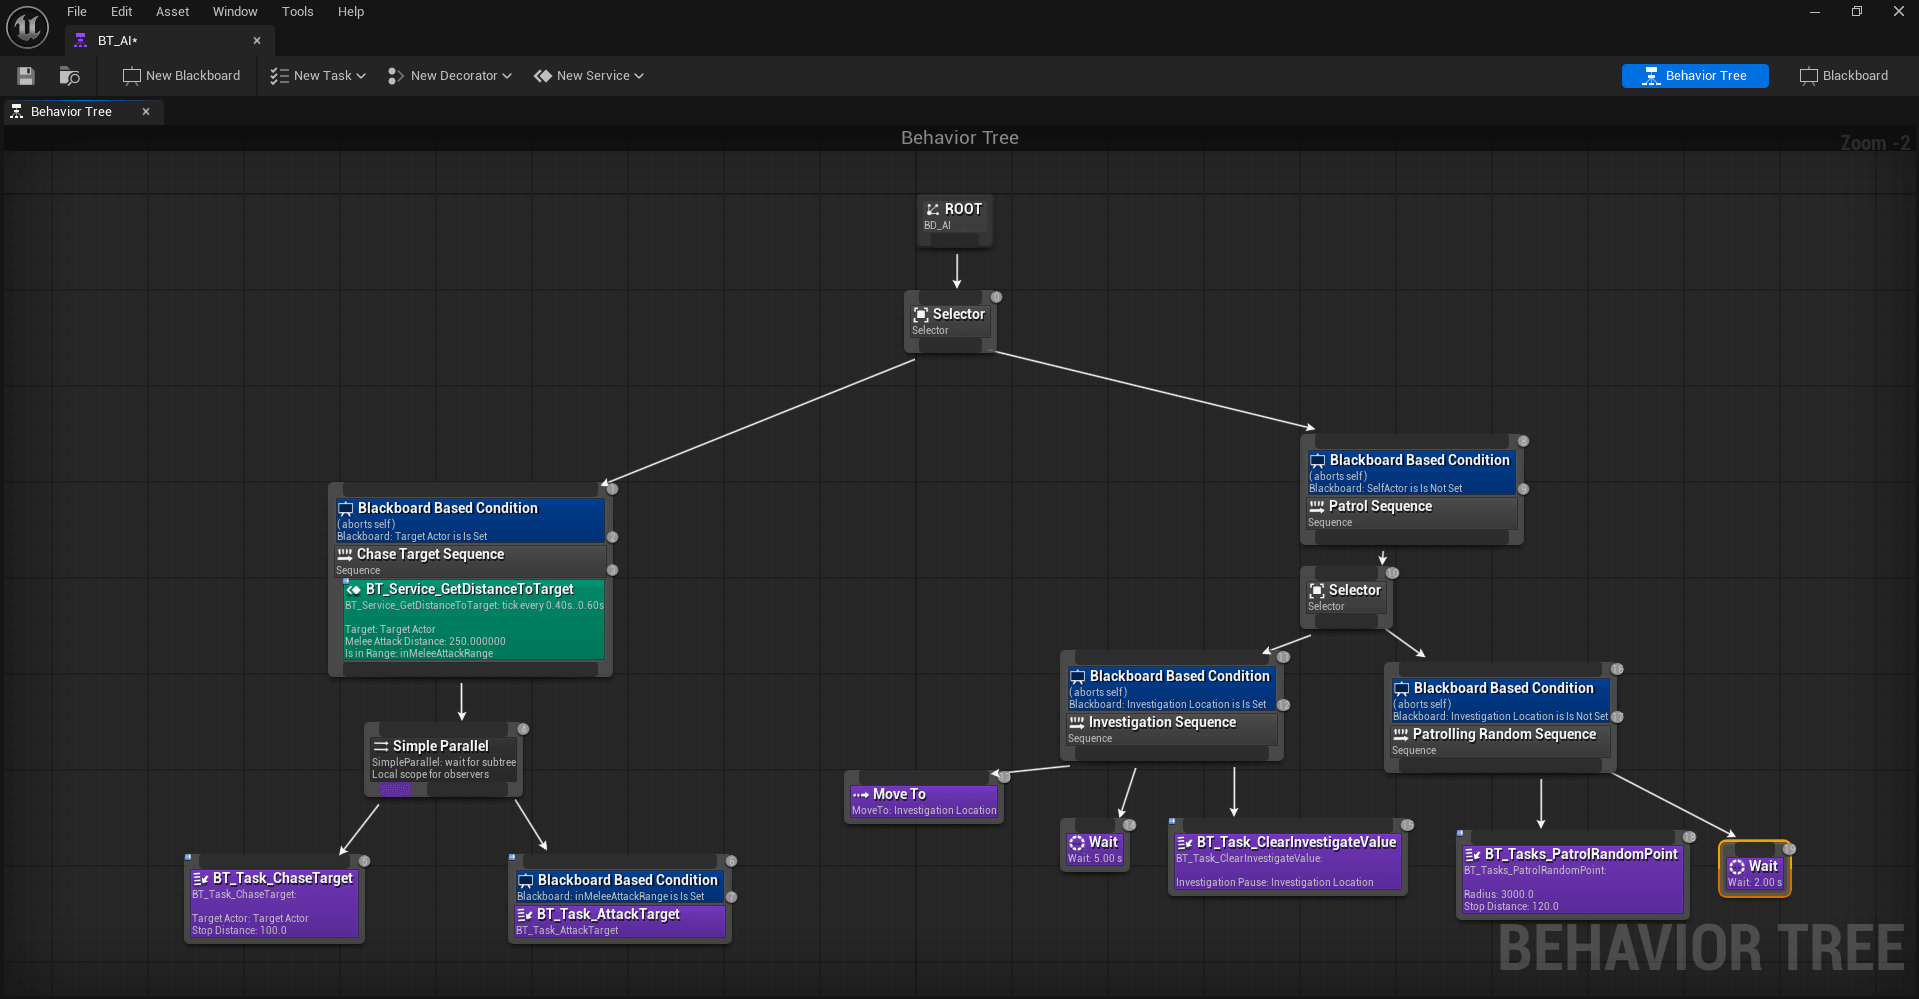Select the Investigation Sequence node

[x=1171, y=729]
